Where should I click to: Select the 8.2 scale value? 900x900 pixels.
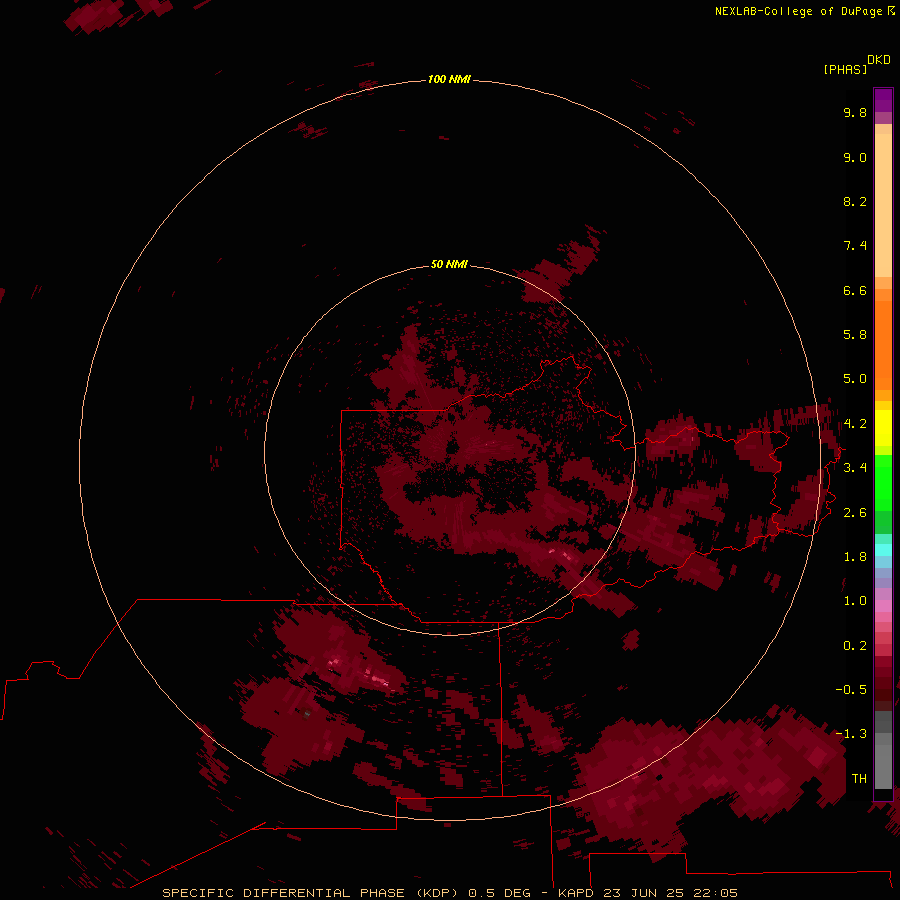click(x=855, y=201)
